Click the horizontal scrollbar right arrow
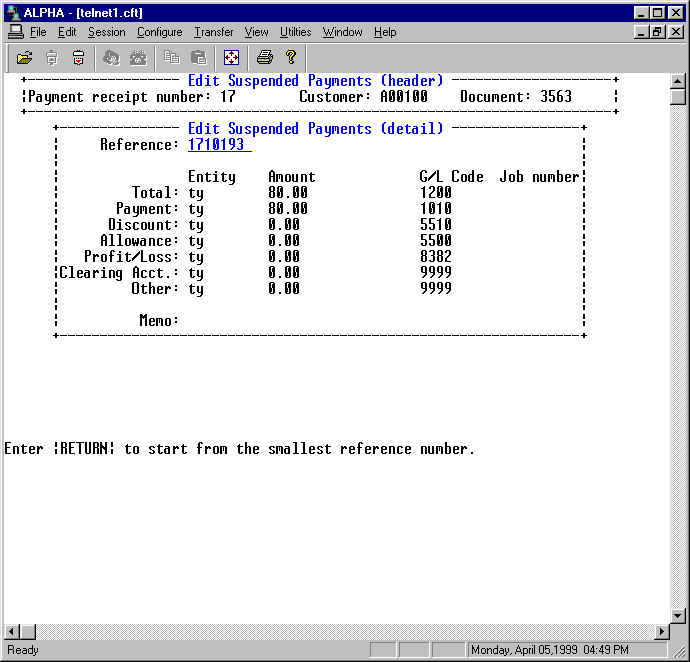 pos(661,632)
